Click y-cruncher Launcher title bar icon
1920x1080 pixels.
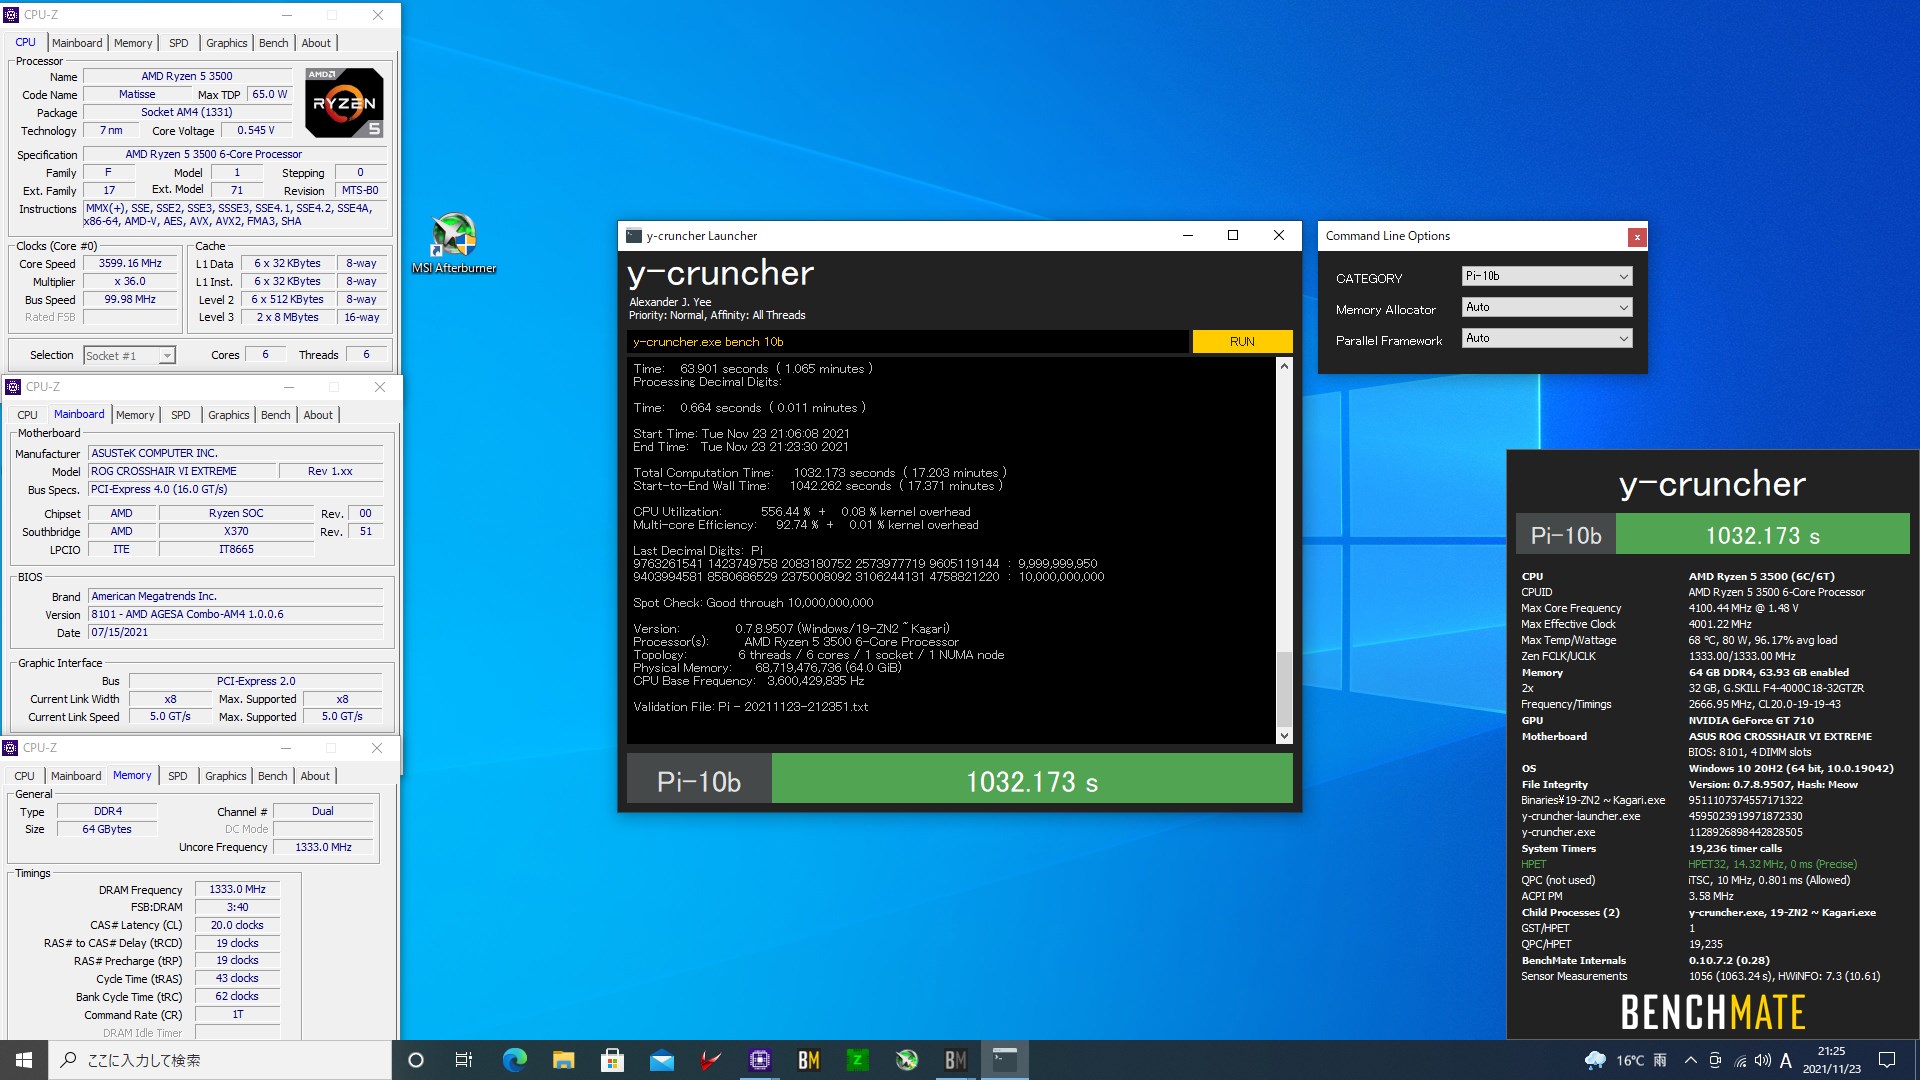tap(633, 236)
